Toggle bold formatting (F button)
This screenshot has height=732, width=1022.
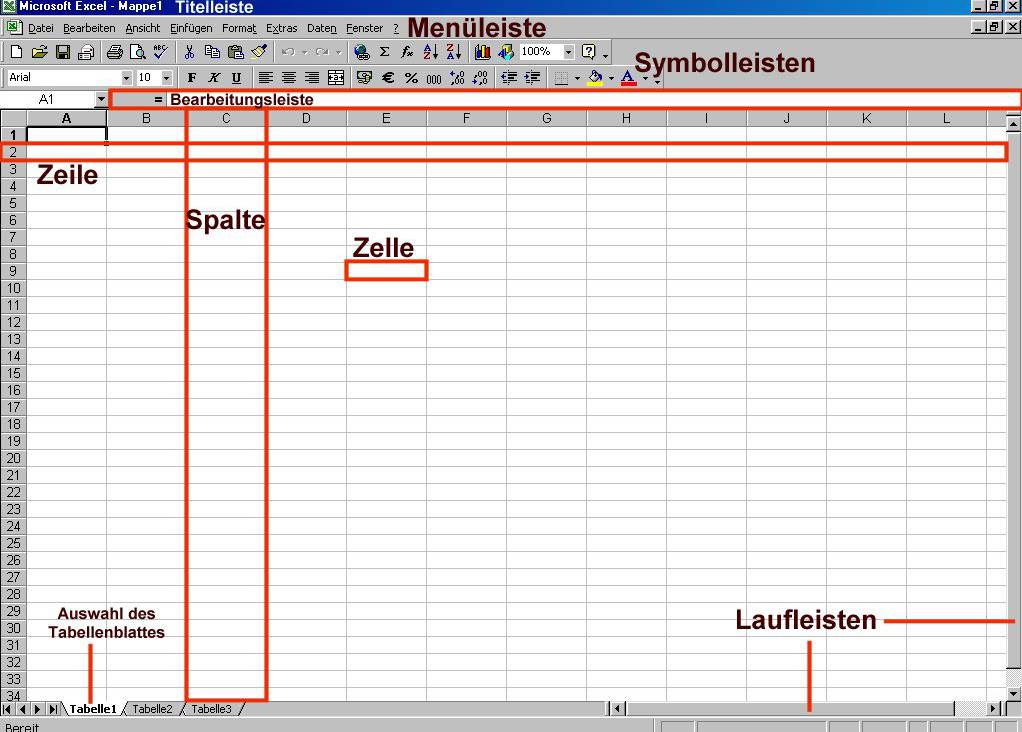tap(191, 78)
